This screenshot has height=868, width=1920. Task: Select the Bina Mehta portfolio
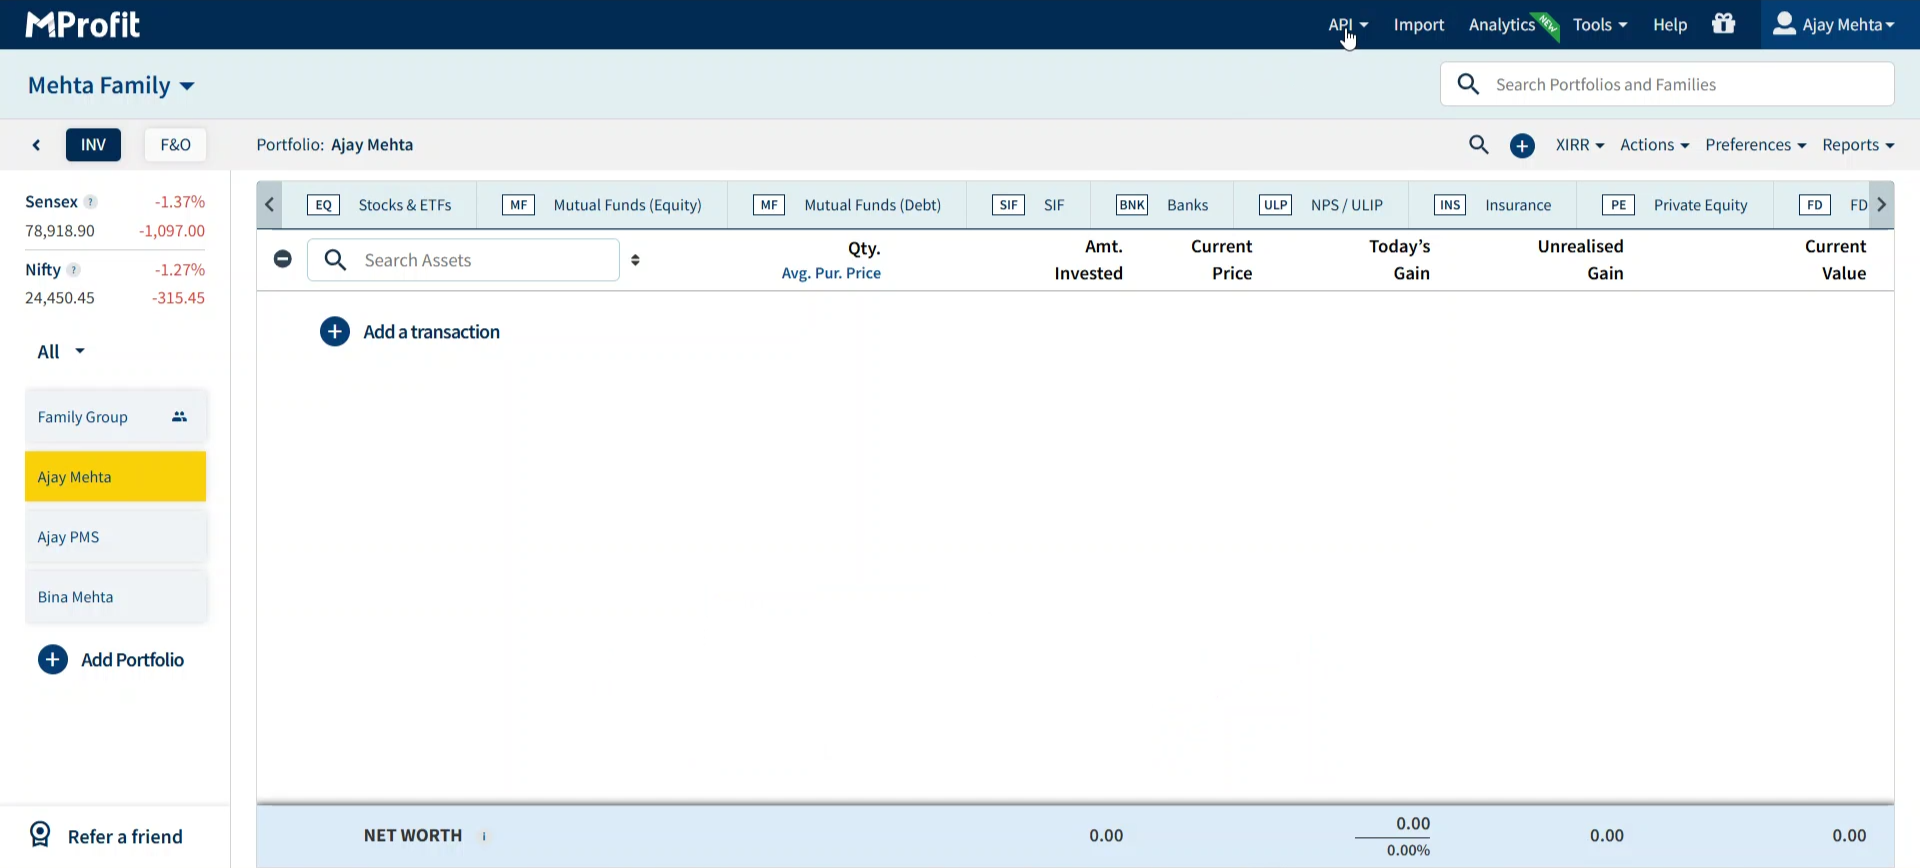116,597
